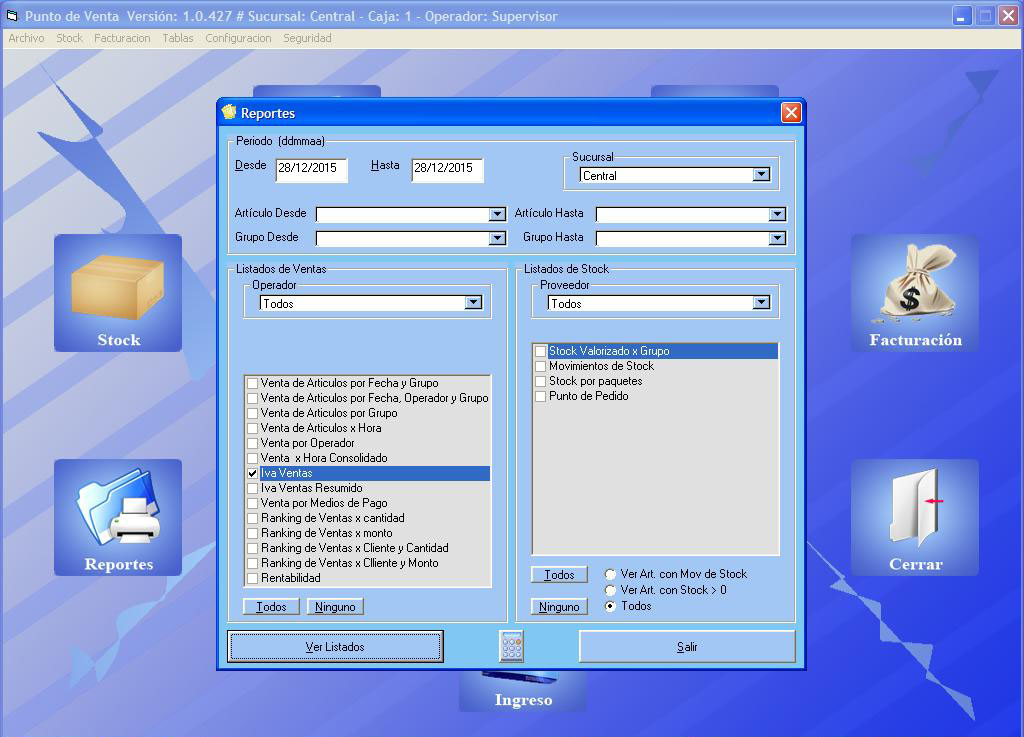Open the Stock box icon module
The height and width of the screenshot is (737, 1024).
click(x=118, y=292)
